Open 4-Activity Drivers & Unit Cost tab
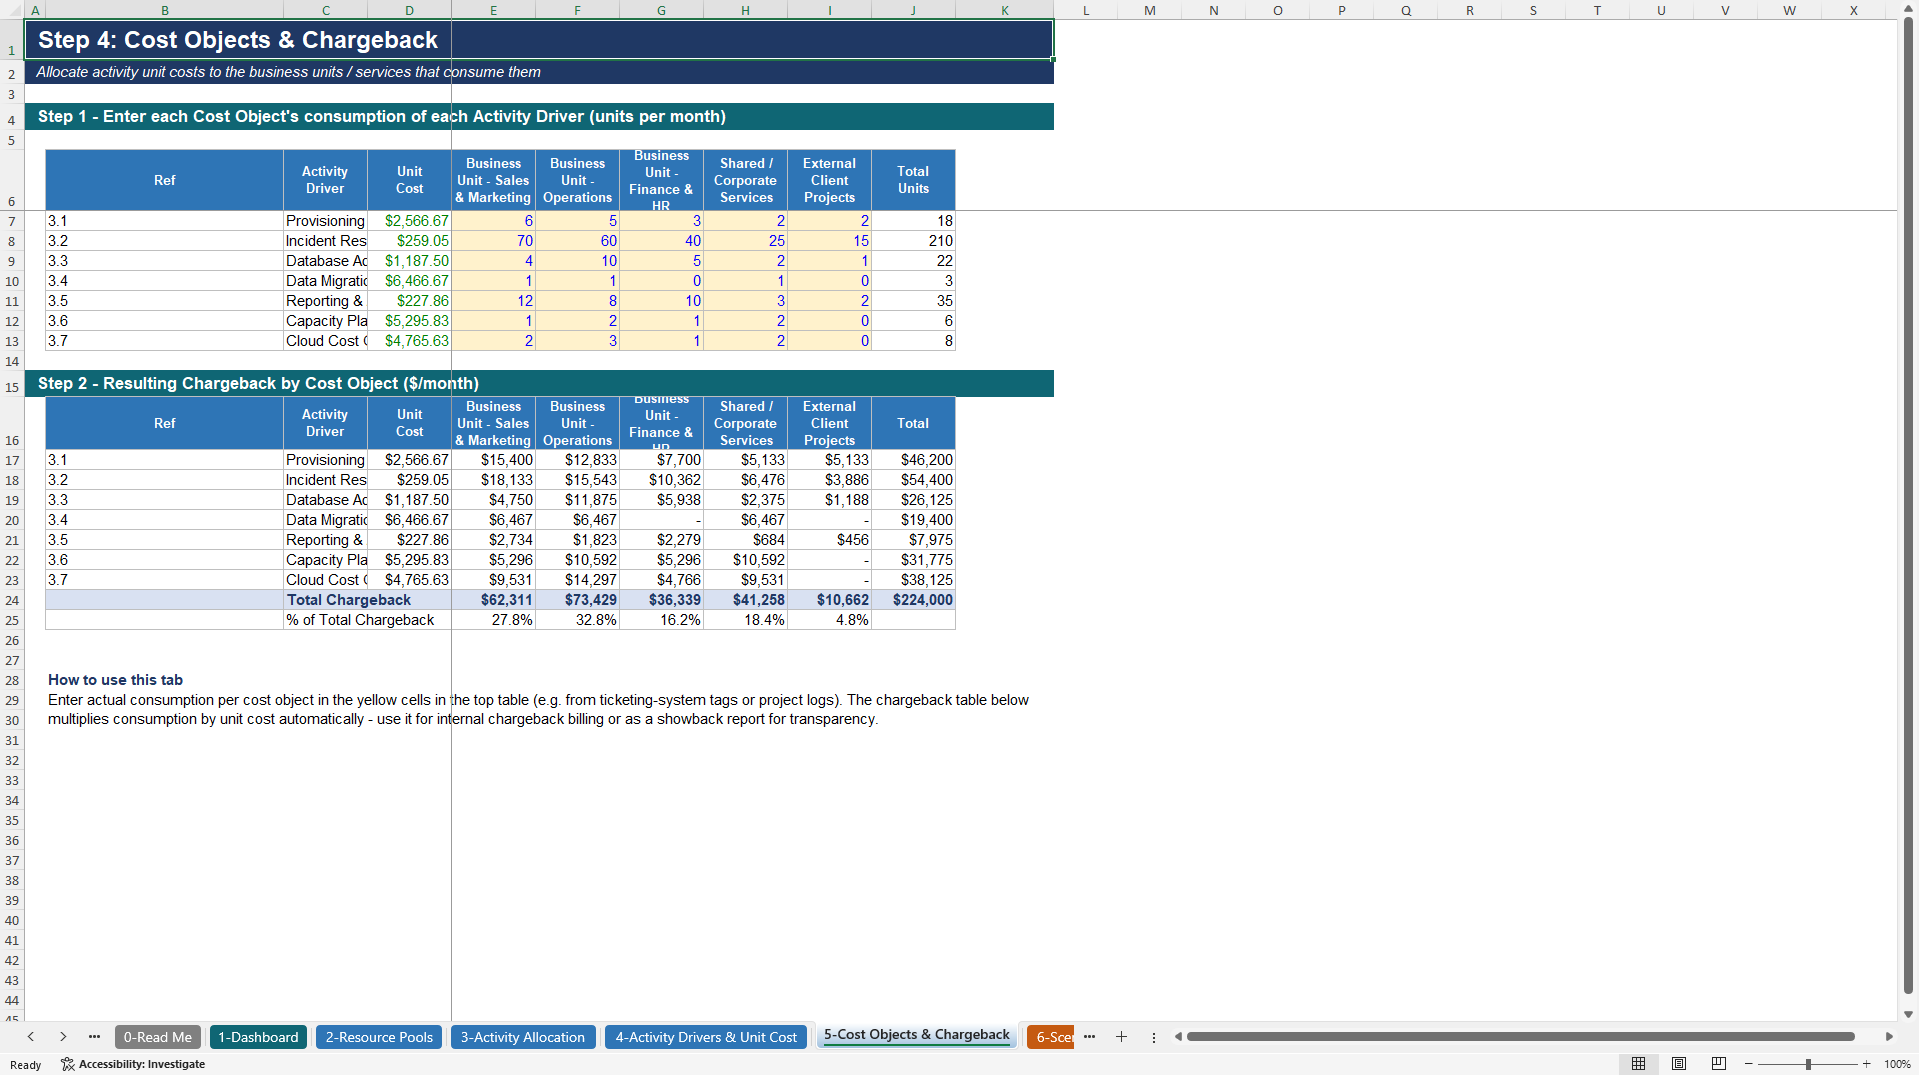The image size is (1919, 1075). 706,1037
